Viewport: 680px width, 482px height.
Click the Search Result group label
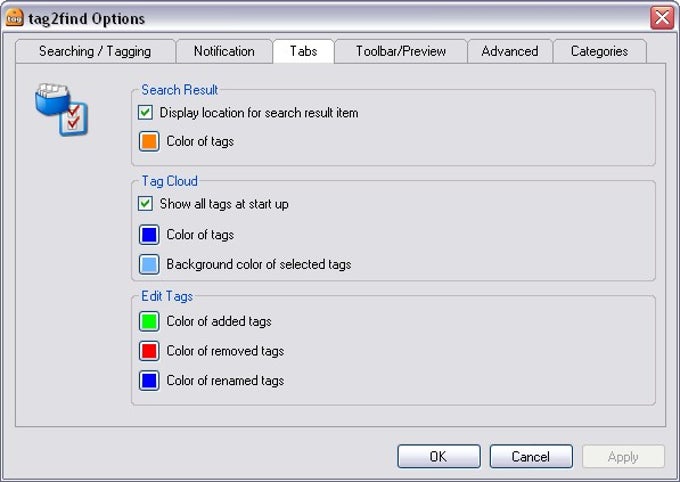[x=180, y=90]
